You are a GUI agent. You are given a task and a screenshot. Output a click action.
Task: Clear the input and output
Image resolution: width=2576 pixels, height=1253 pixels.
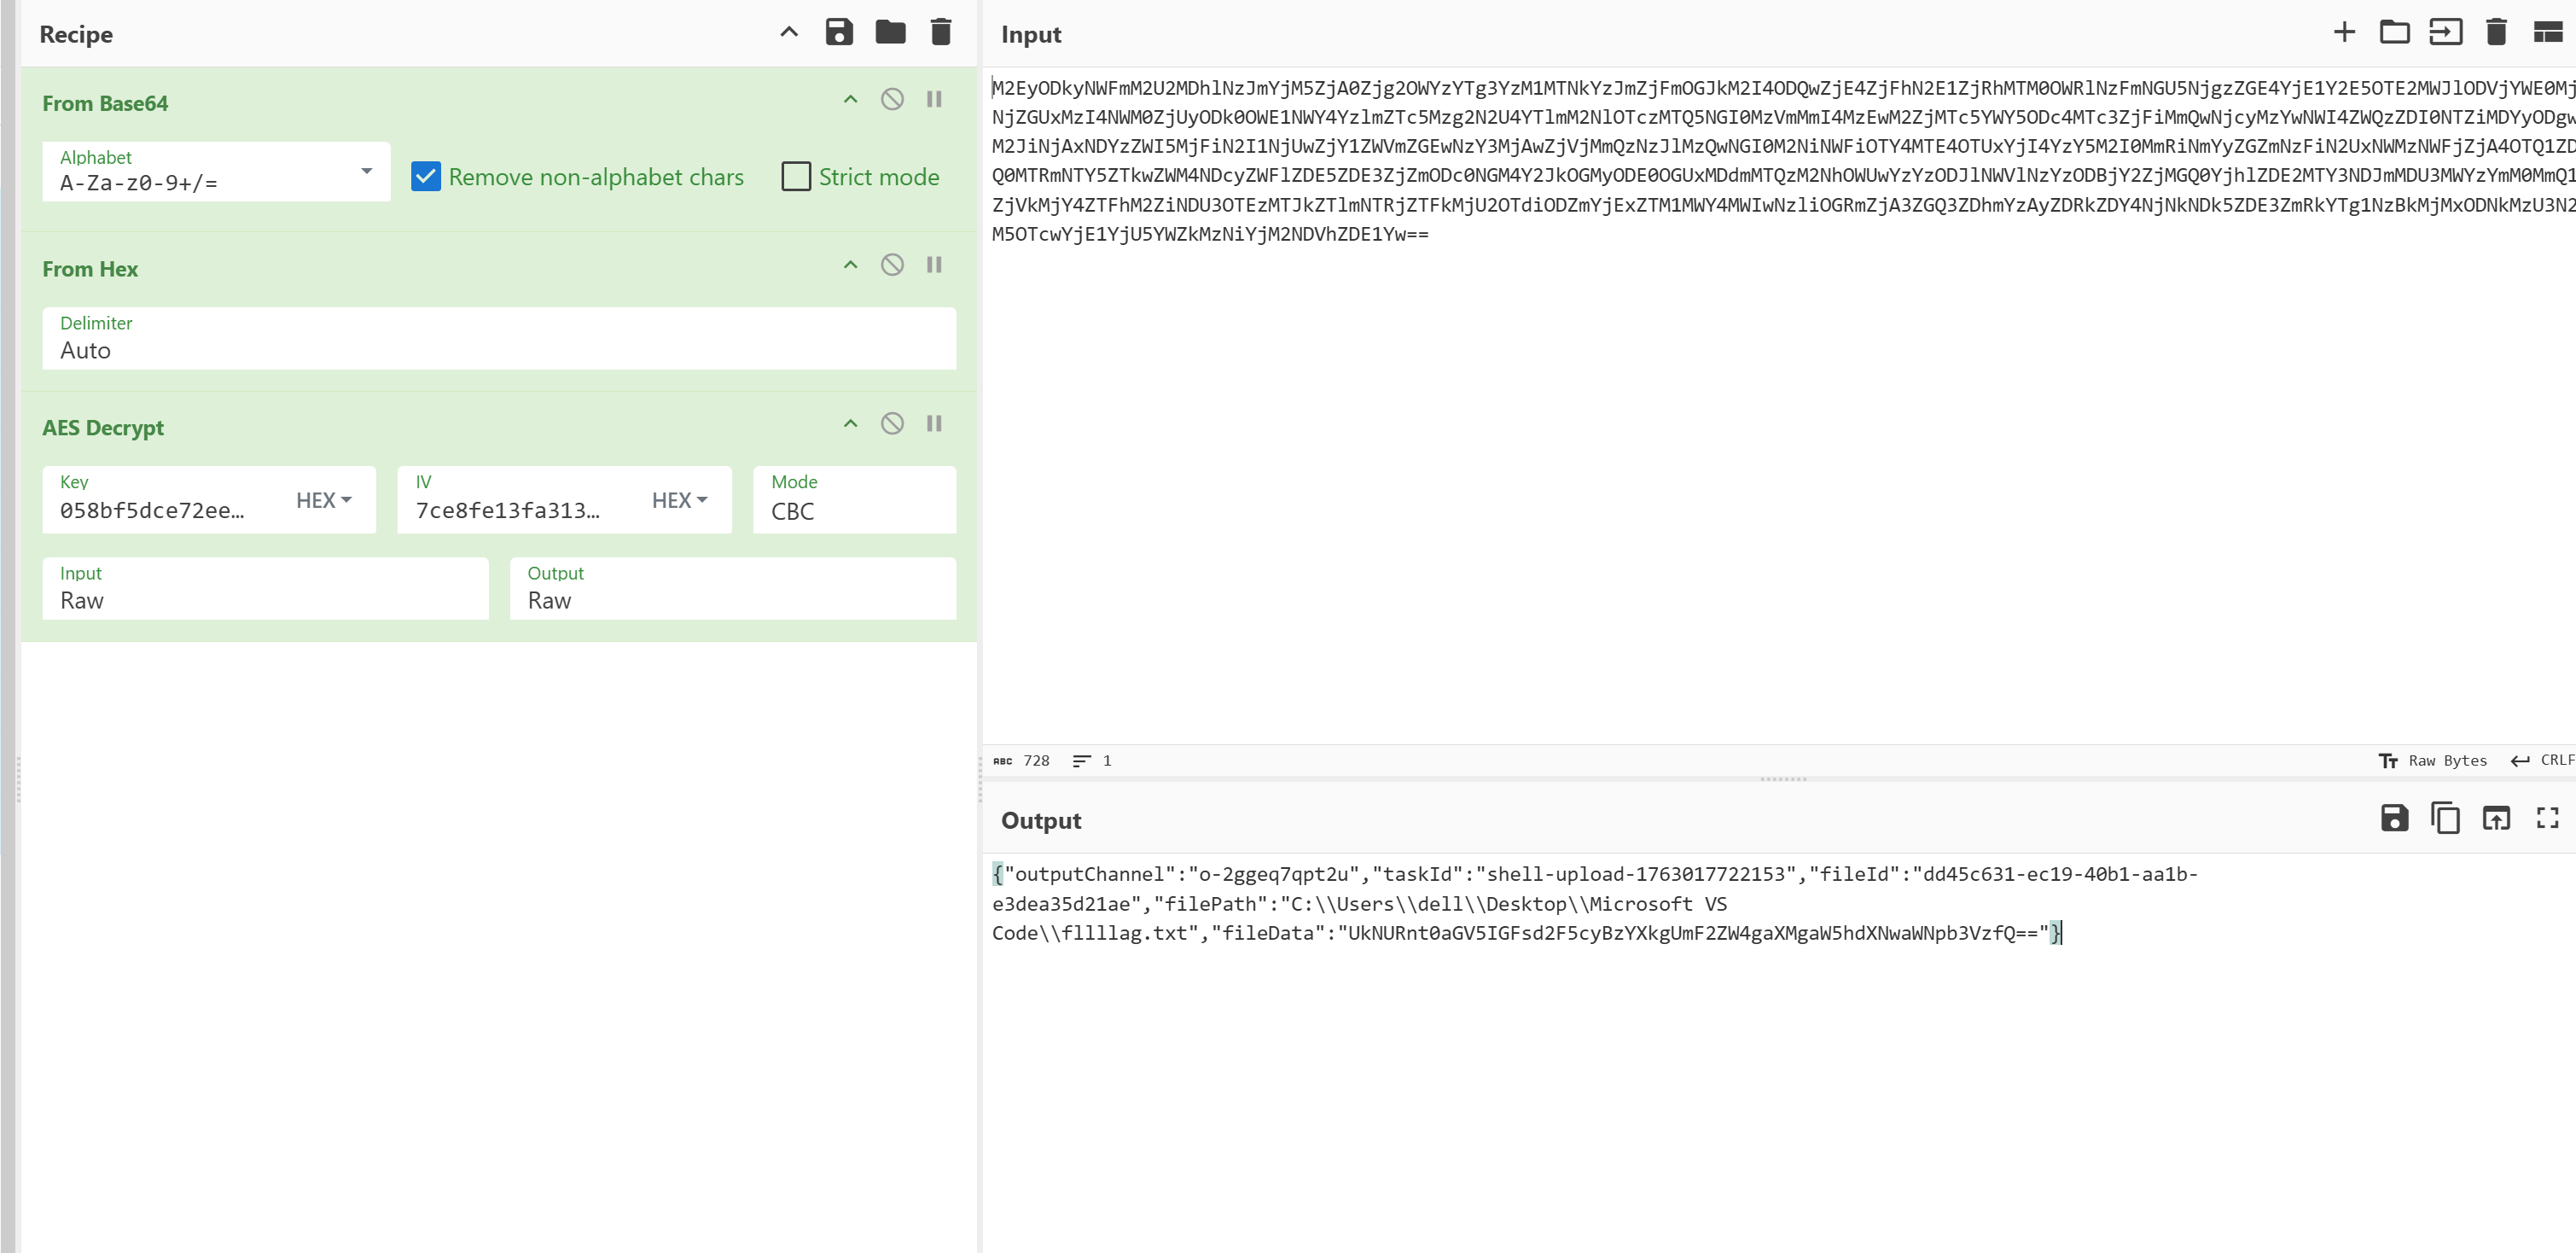click(x=2496, y=32)
